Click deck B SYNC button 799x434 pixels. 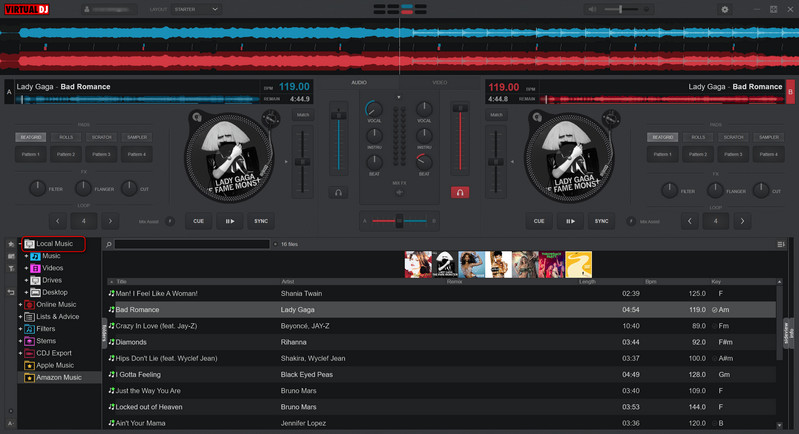pos(601,221)
